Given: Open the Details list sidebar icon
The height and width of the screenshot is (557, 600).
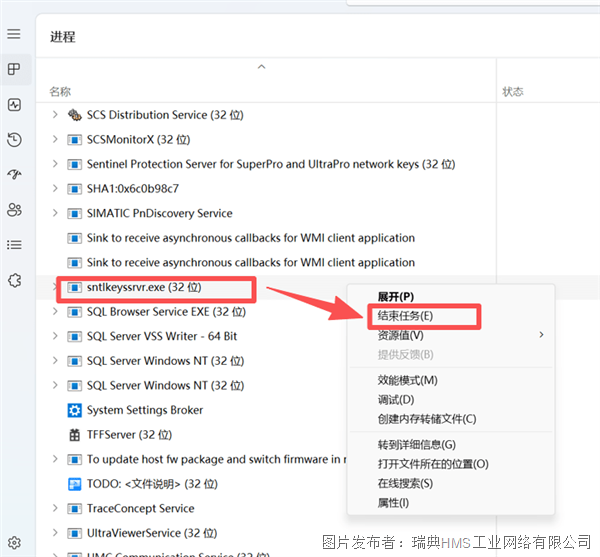Looking at the screenshot, I should [x=14, y=244].
